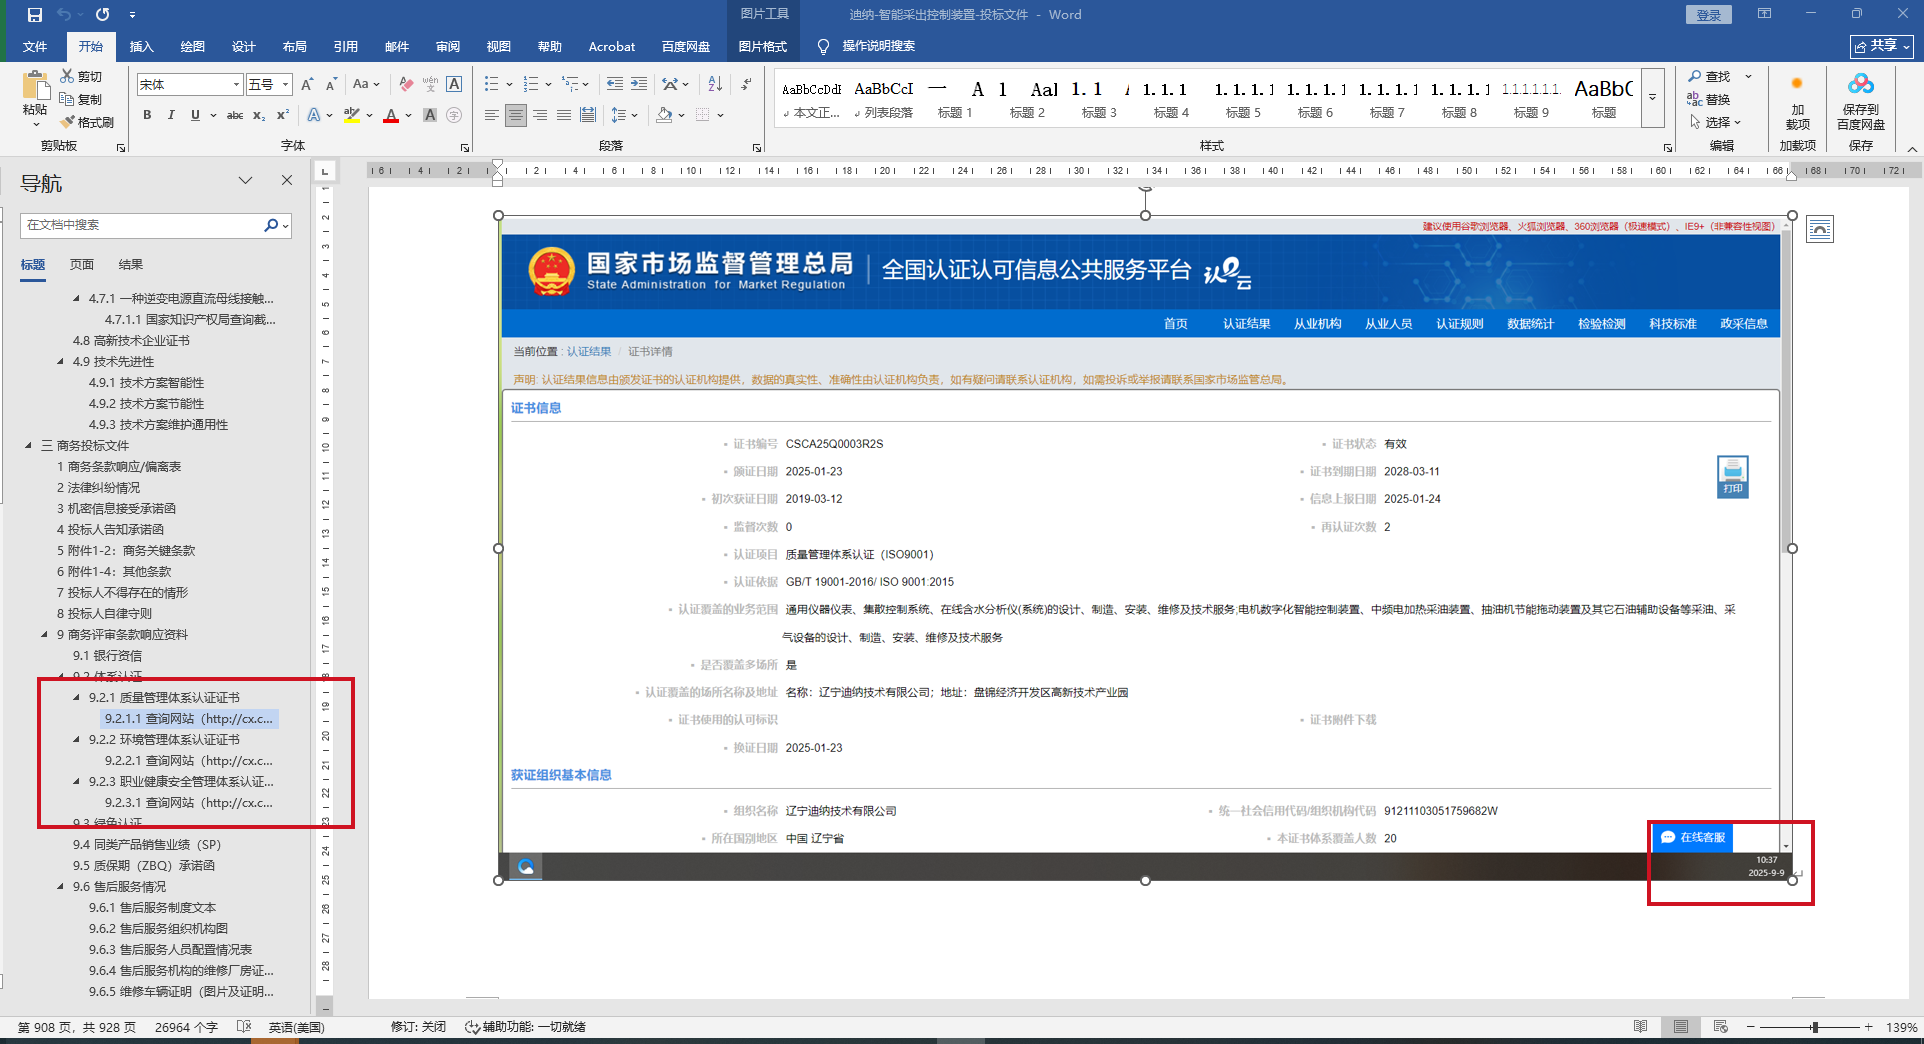Viewport: 1924px width, 1044px height.
Task: Apply the red font color swatch
Action: coord(391,116)
